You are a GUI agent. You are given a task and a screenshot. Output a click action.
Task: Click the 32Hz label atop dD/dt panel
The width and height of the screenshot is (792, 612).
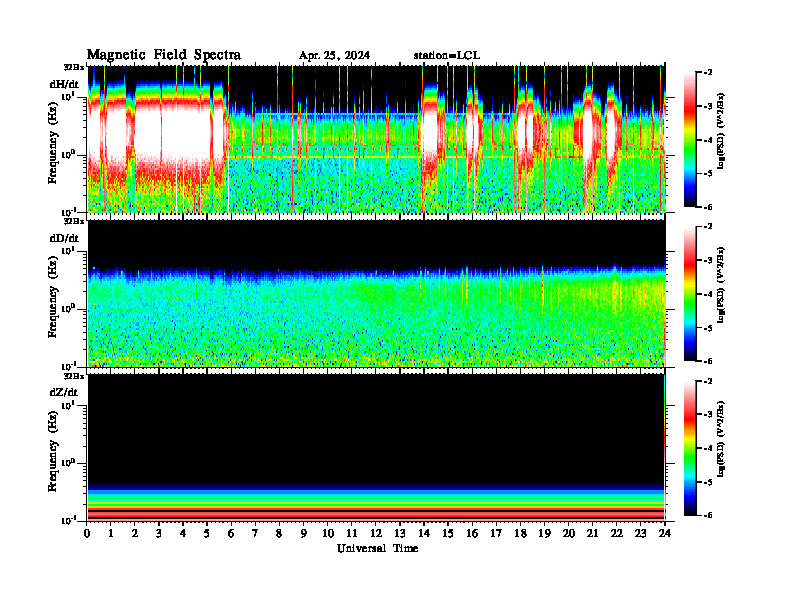74,221
